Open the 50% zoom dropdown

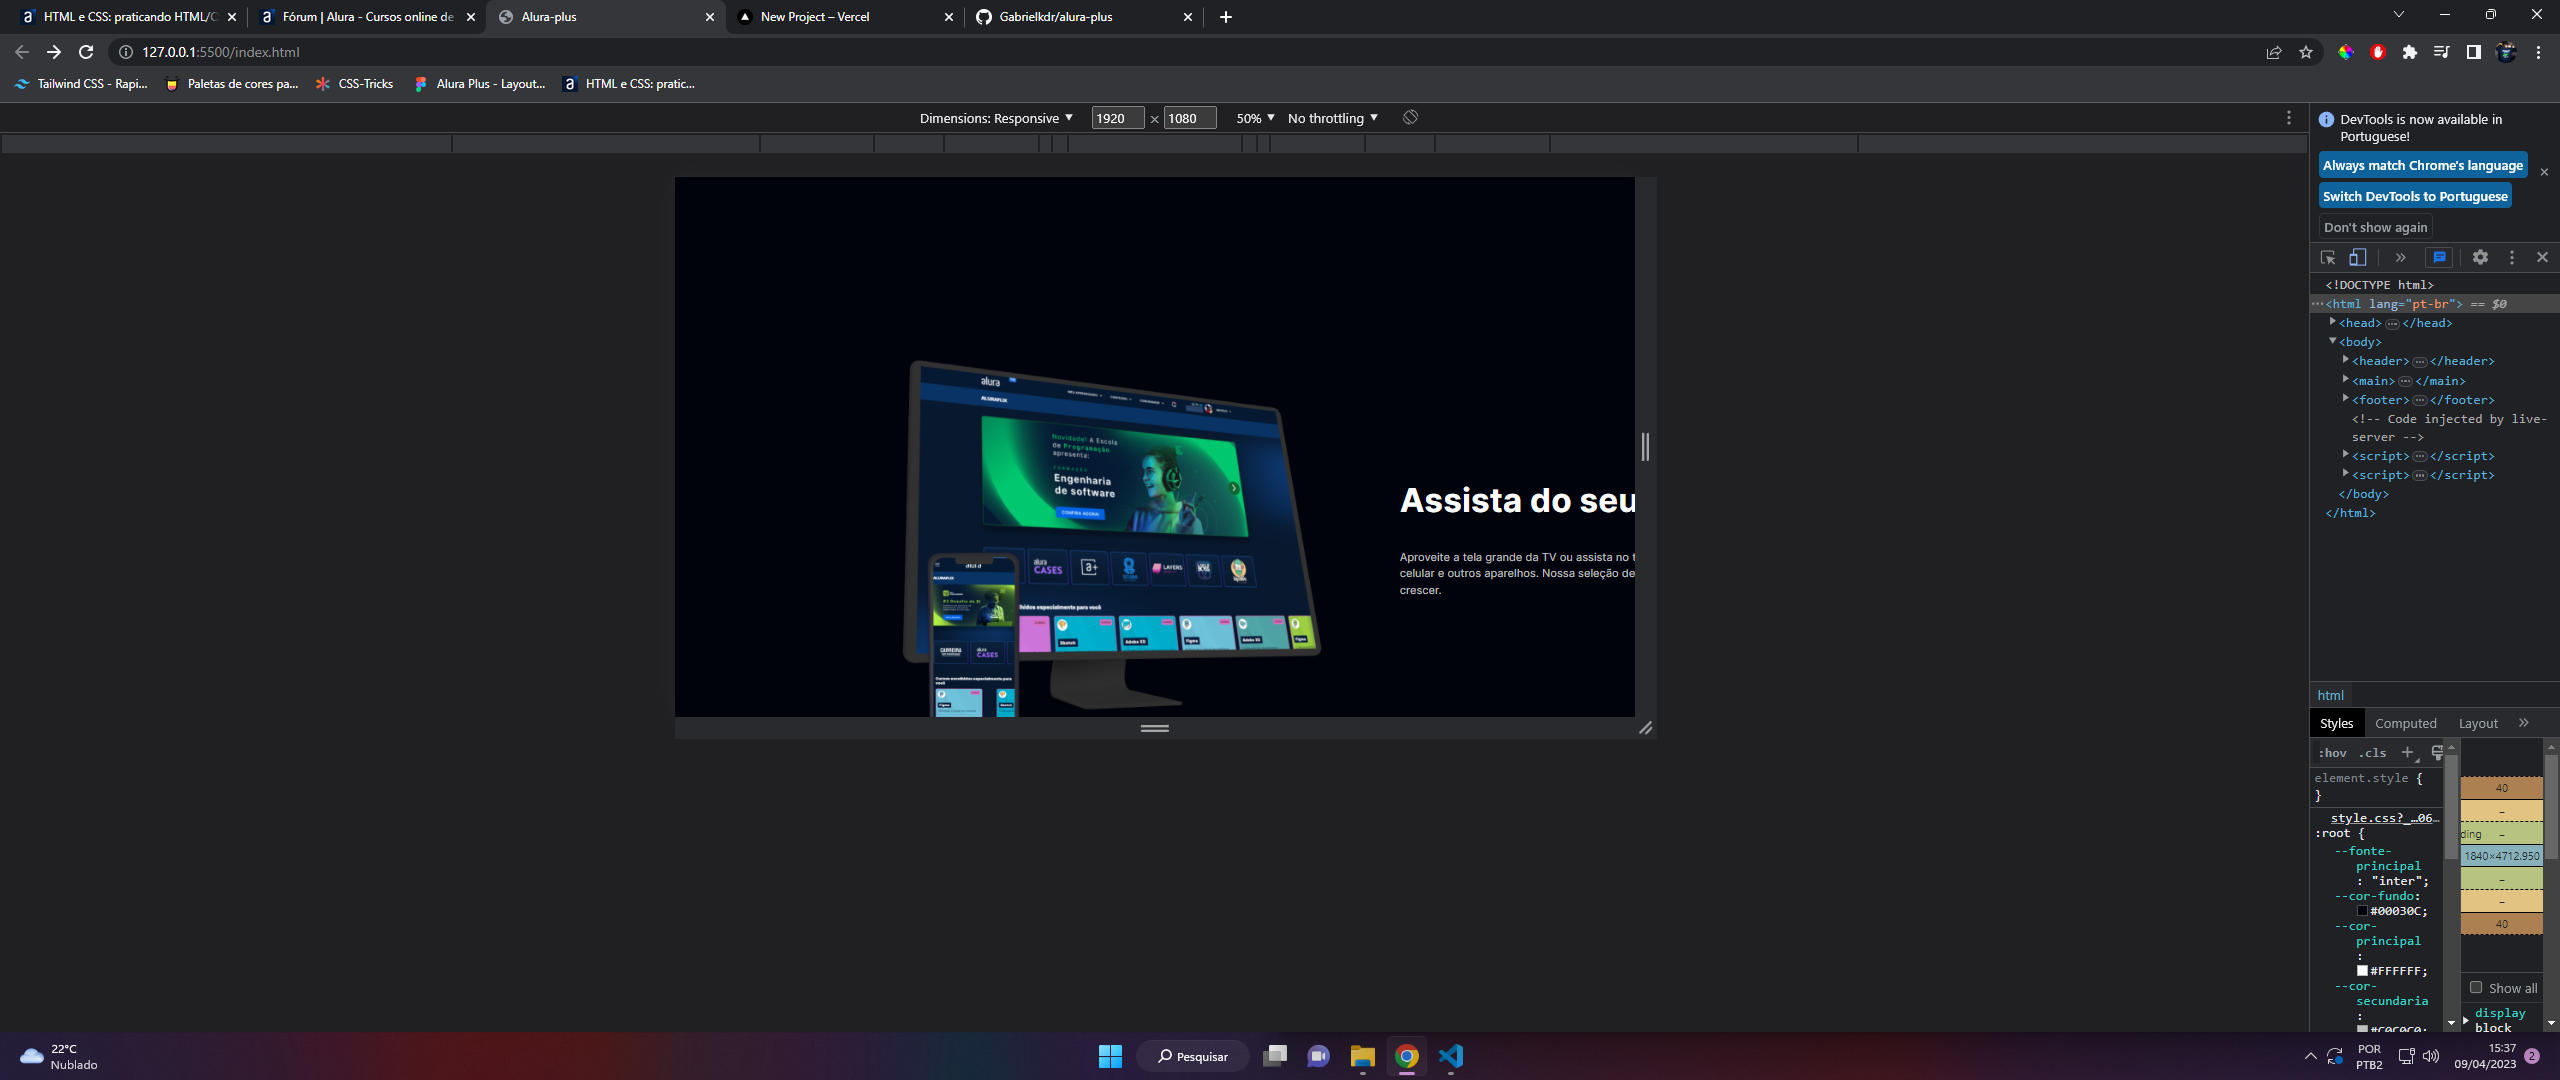1255,118
